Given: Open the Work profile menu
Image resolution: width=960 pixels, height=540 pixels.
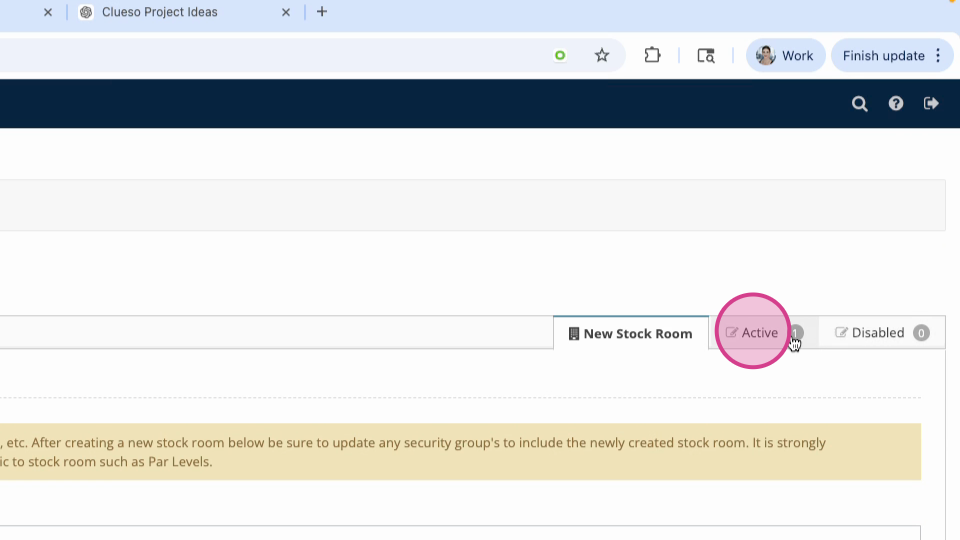Looking at the screenshot, I should tap(785, 56).
